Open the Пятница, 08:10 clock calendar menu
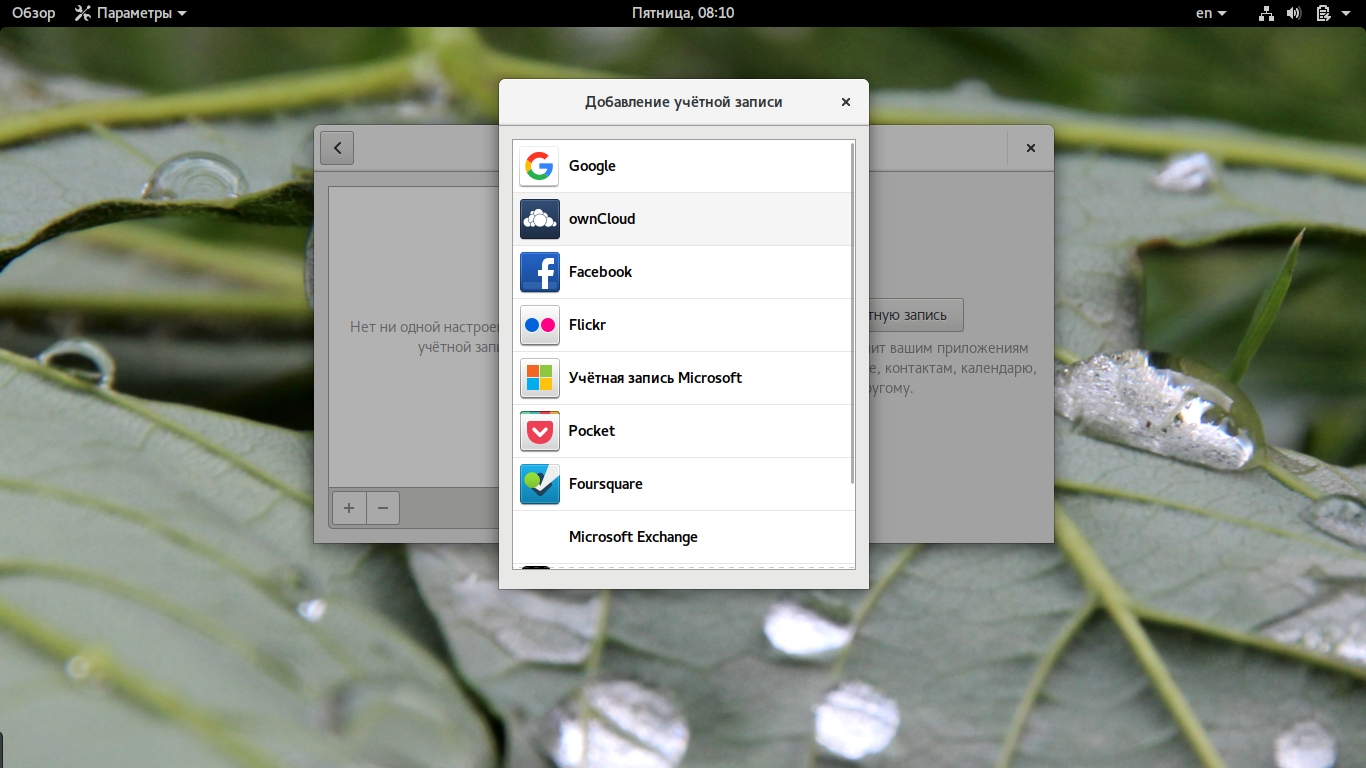 [x=683, y=13]
